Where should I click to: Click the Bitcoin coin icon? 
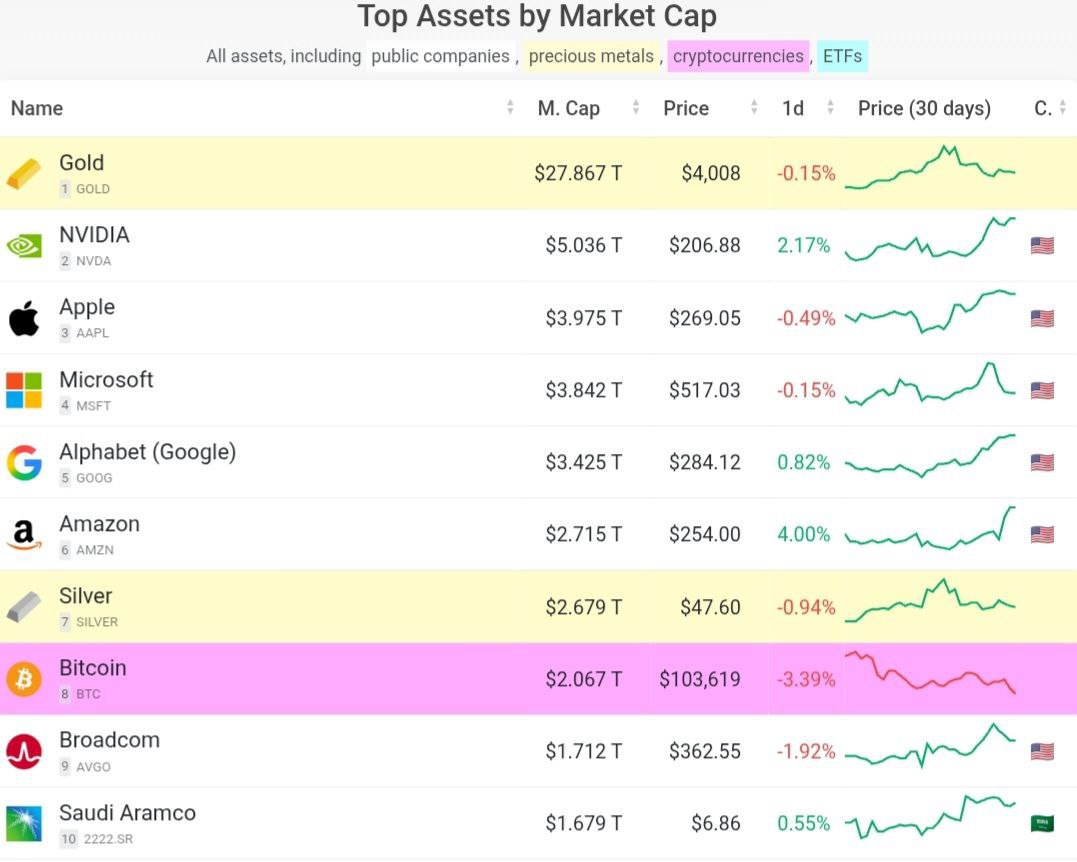click(x=24, y=680)
